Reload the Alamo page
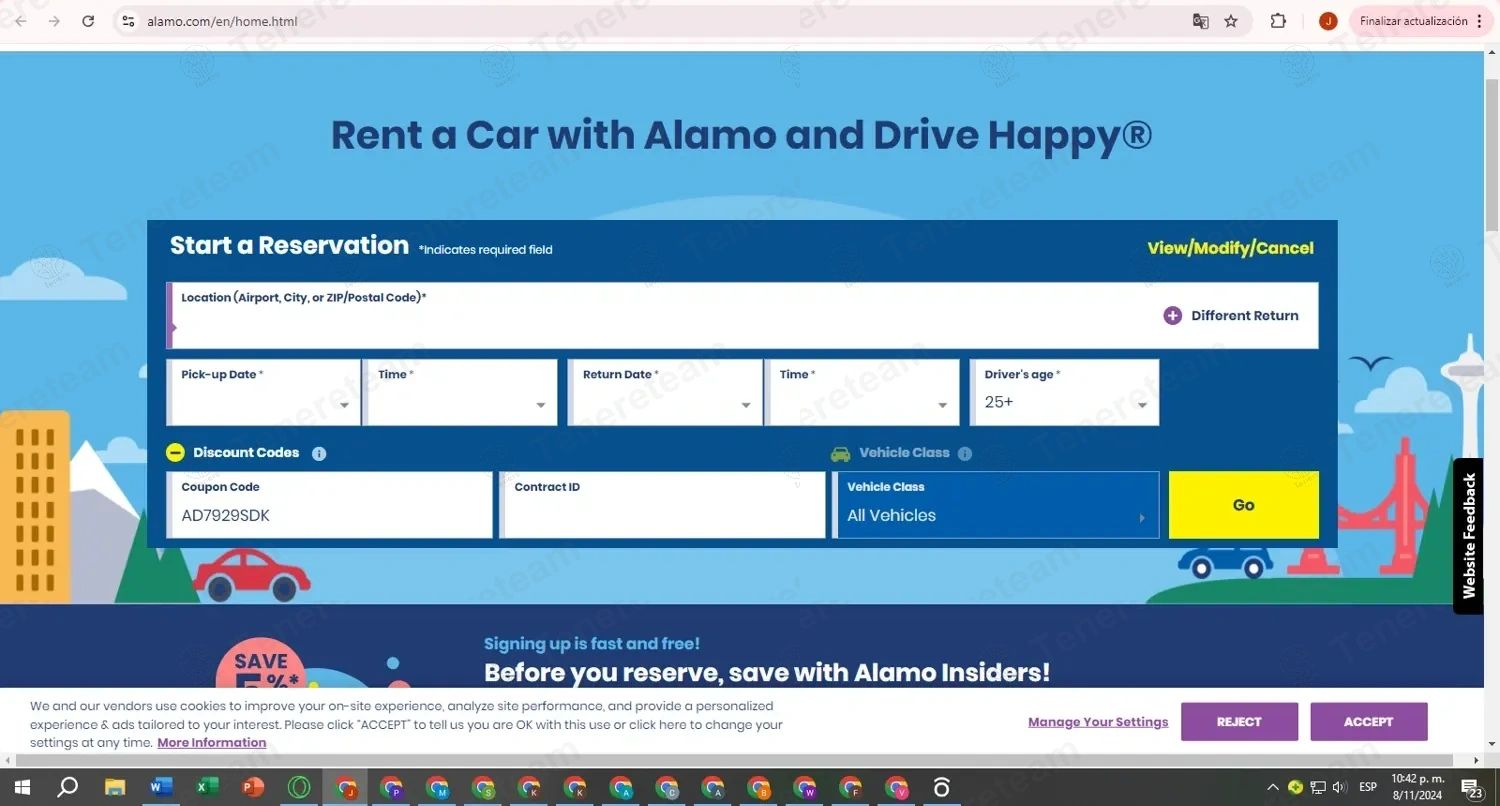Image resolution: width=1500 pixels, height=806 pixels. [88, 21]
